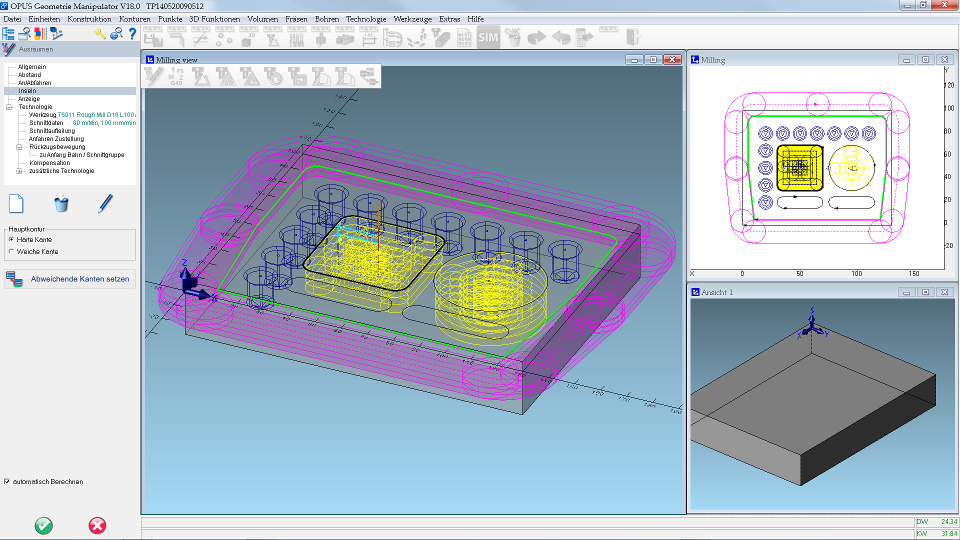Select the Weiche Kante radio button
Viewport: 960px width, 540px height.
(11, 252)
